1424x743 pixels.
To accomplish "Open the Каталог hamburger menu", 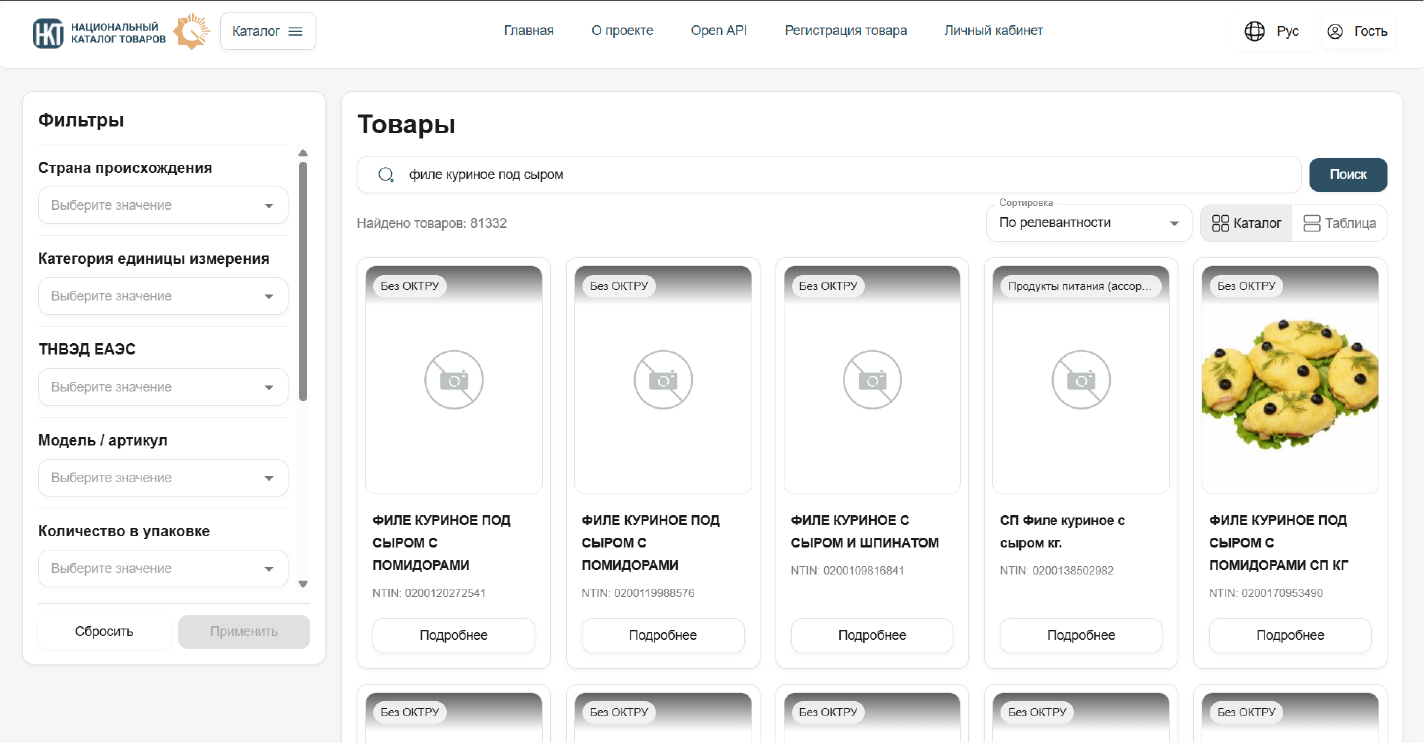I will click(x=267, y=31).
